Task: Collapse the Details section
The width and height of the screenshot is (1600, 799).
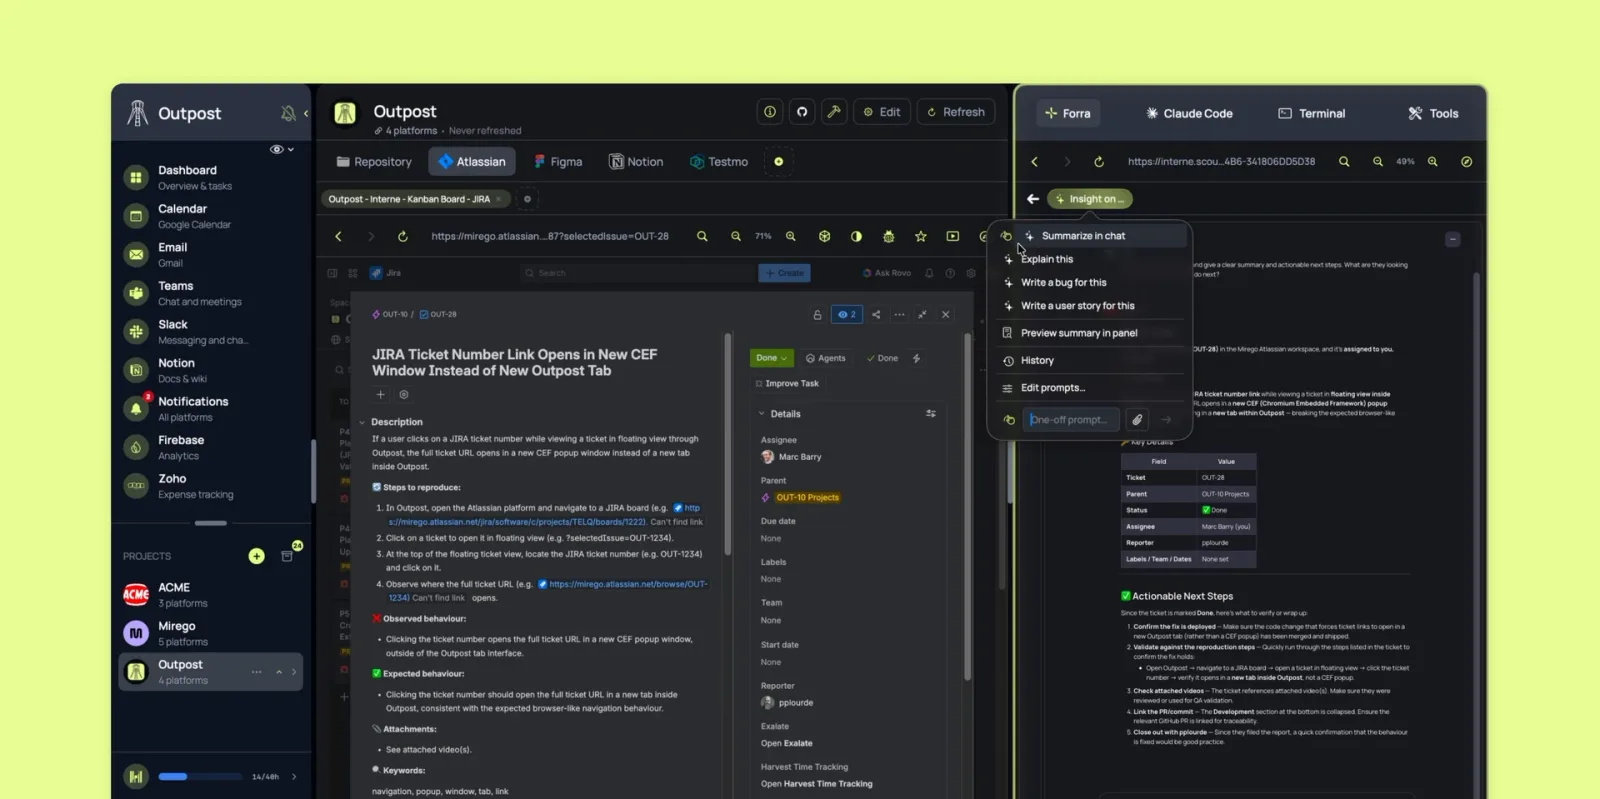Action: point(761,414)
